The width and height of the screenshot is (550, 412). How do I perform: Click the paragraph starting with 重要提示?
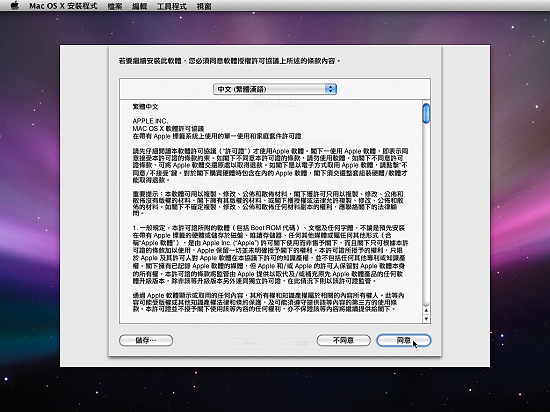tap(268, 203)
